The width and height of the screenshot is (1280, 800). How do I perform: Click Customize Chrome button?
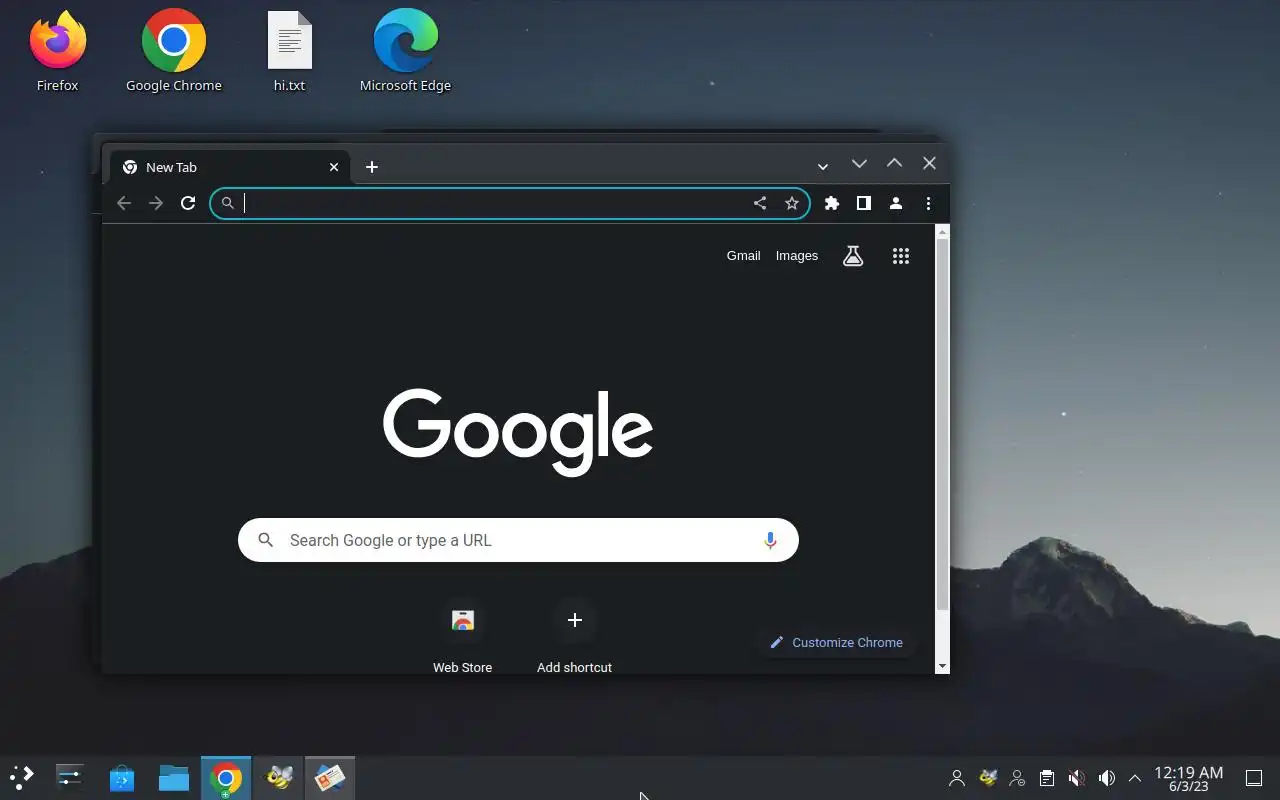836,643
